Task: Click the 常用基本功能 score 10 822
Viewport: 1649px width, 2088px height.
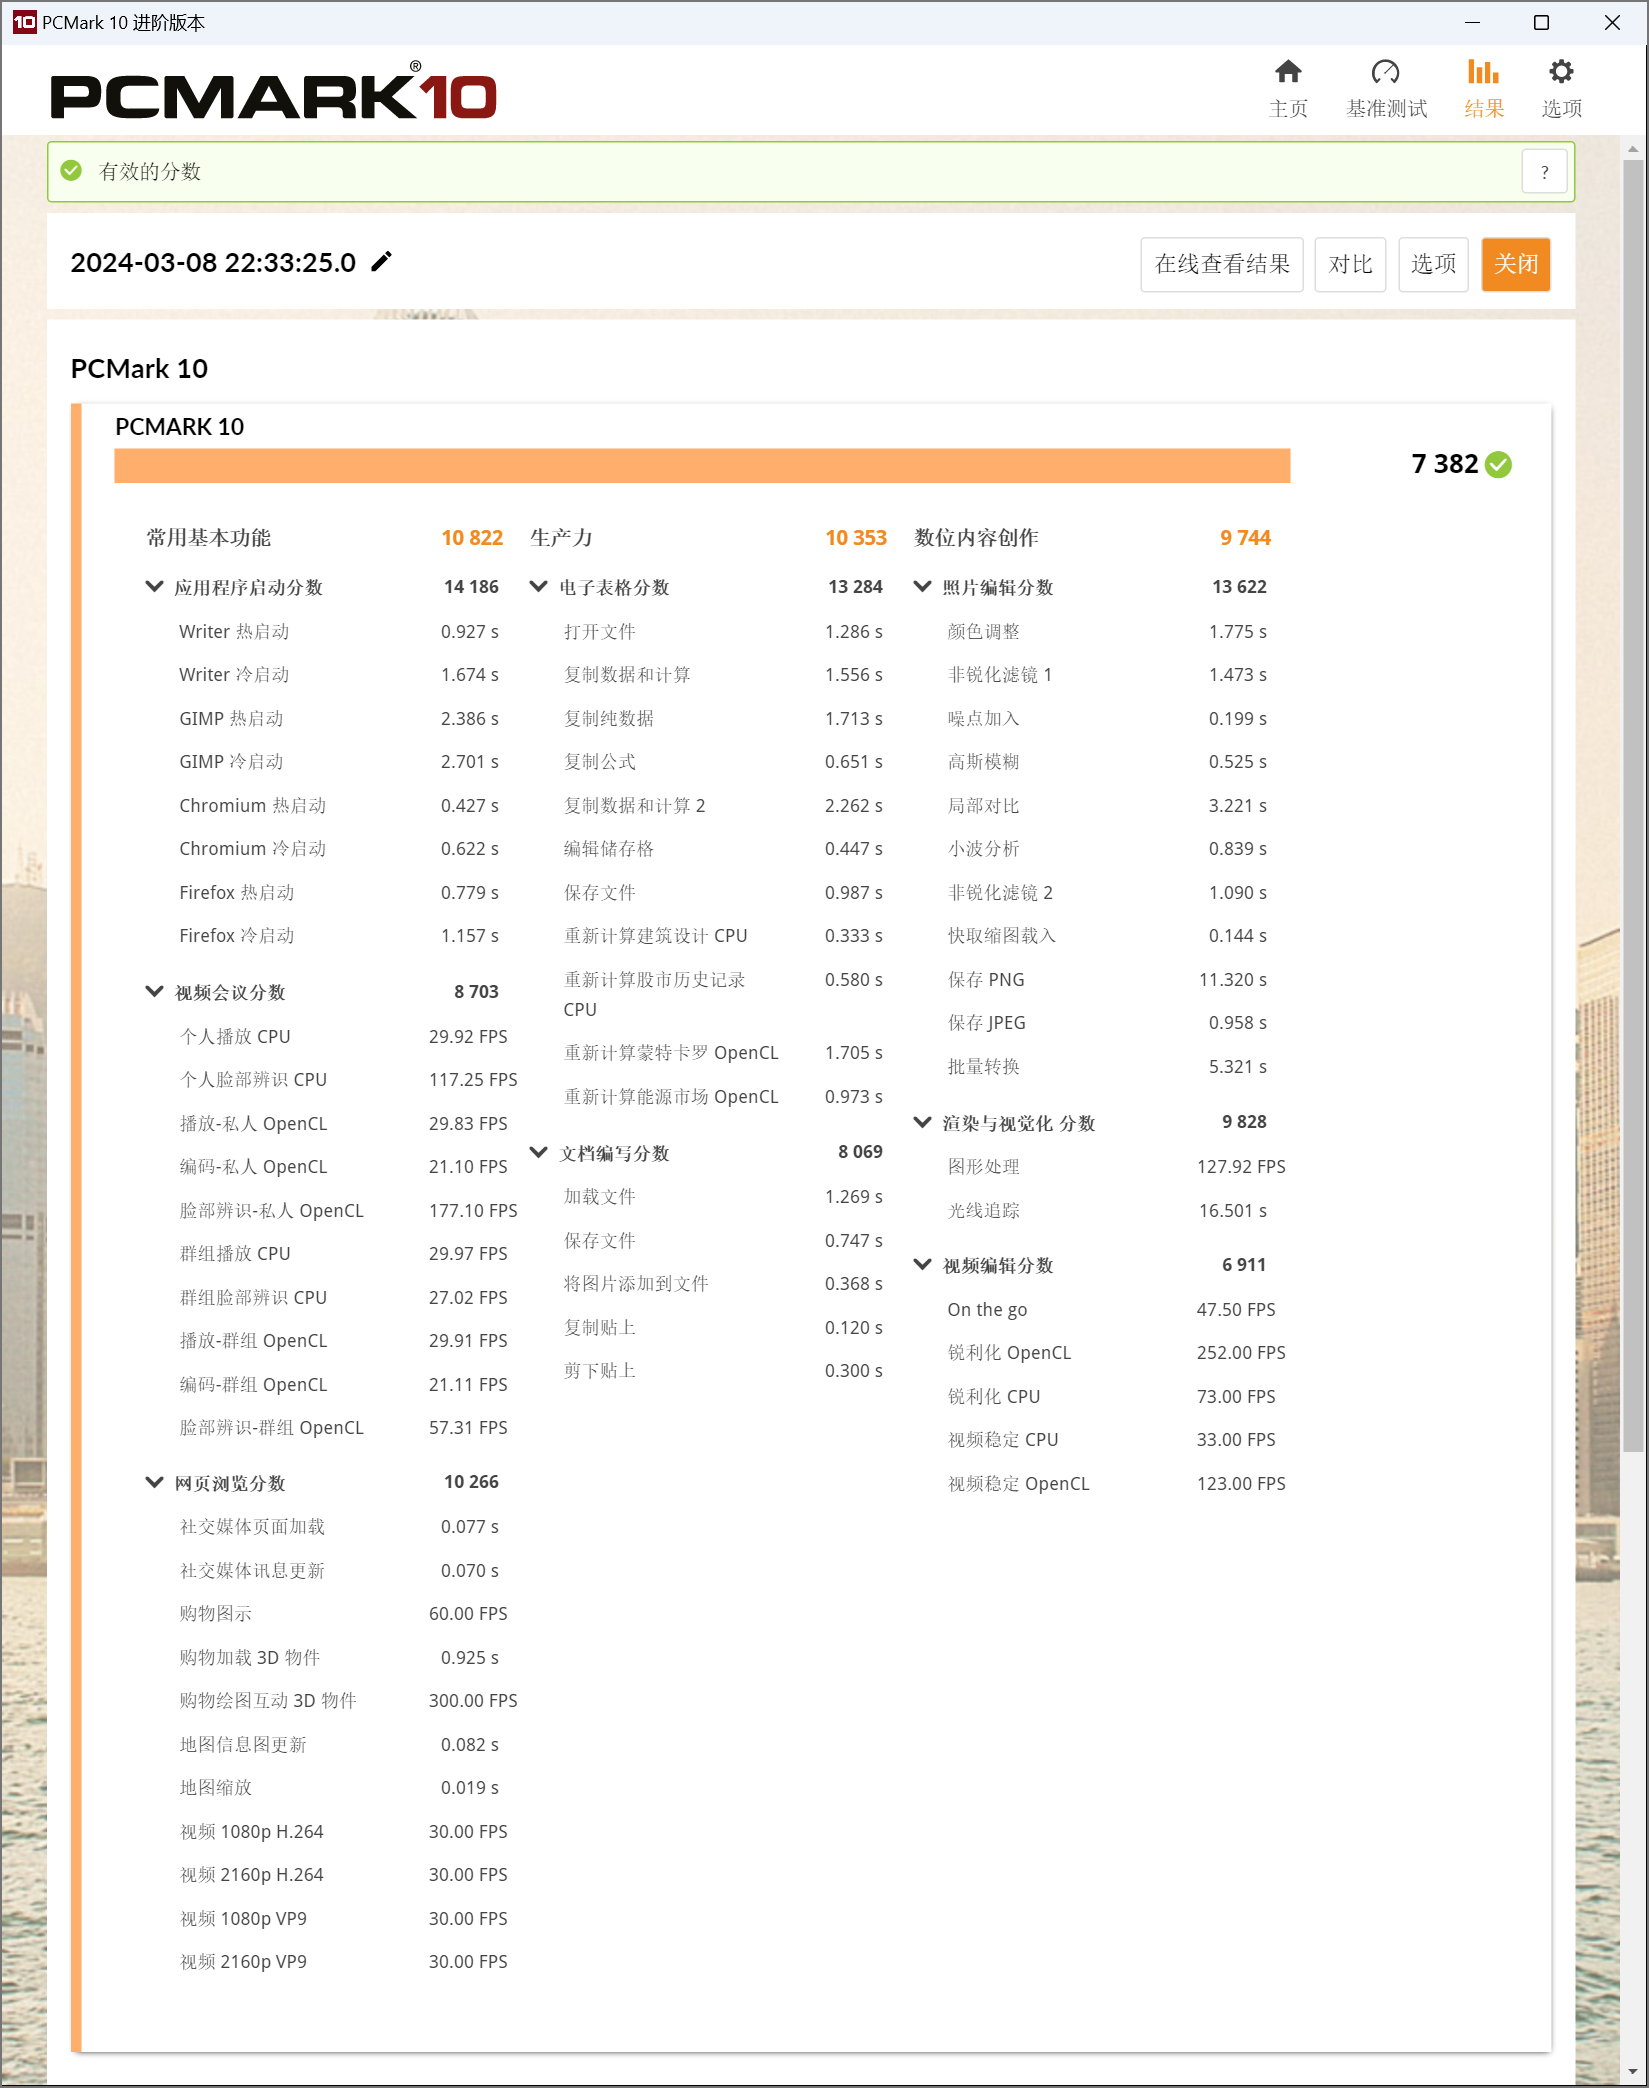Action: [x=472, y=538]
